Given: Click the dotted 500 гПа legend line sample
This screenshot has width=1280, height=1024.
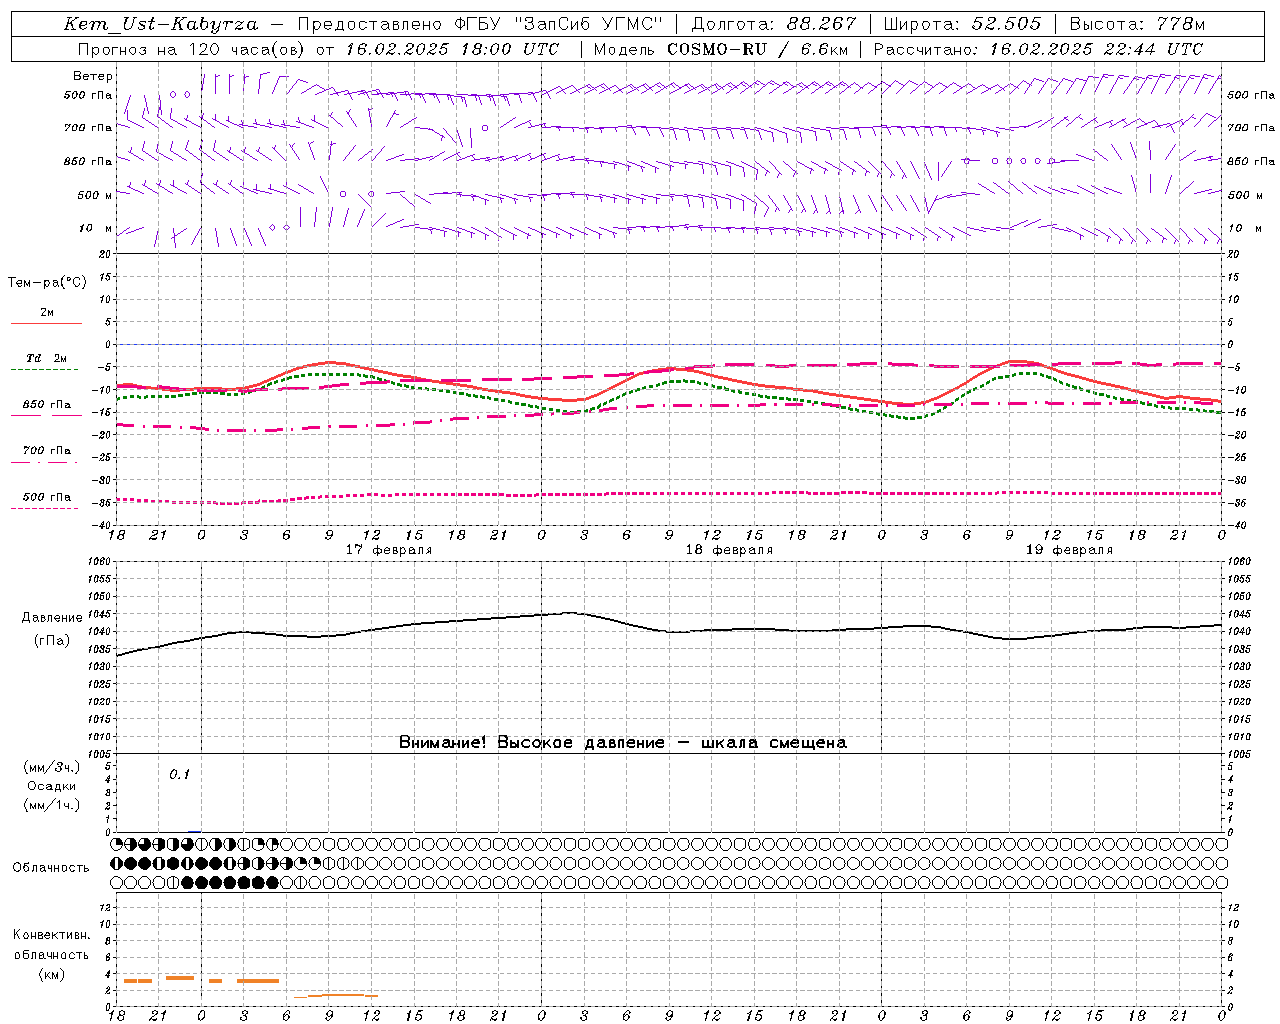Looking at the screenshot, I should (x=44, y=508).
